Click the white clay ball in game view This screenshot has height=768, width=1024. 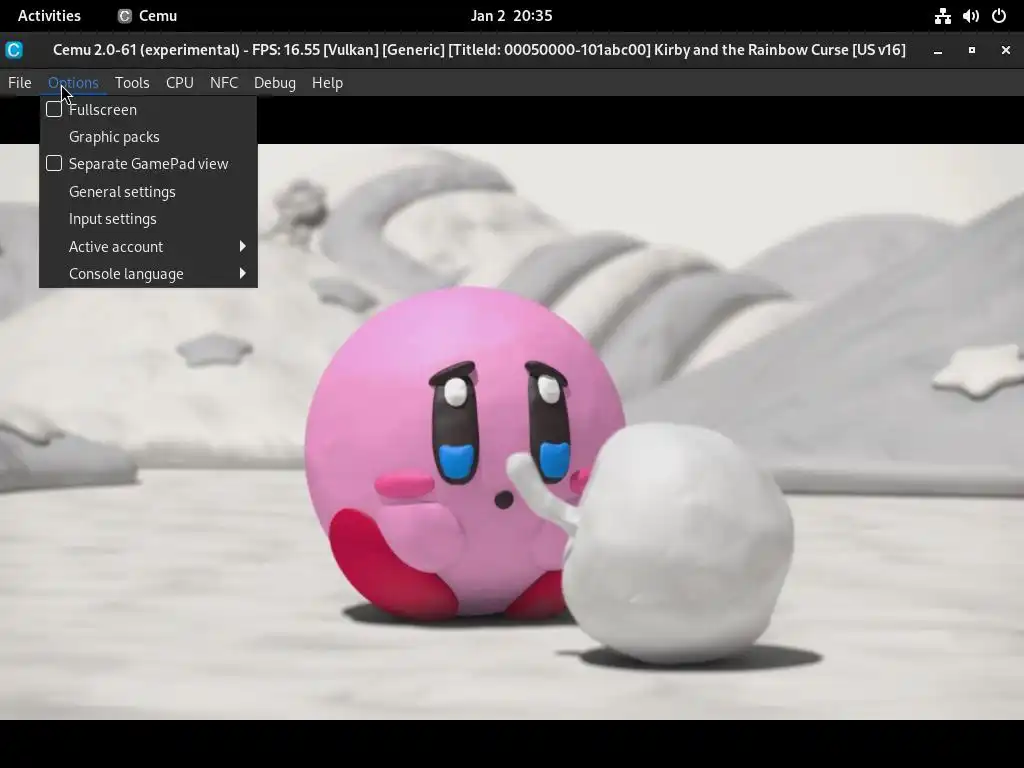(678, 542)
